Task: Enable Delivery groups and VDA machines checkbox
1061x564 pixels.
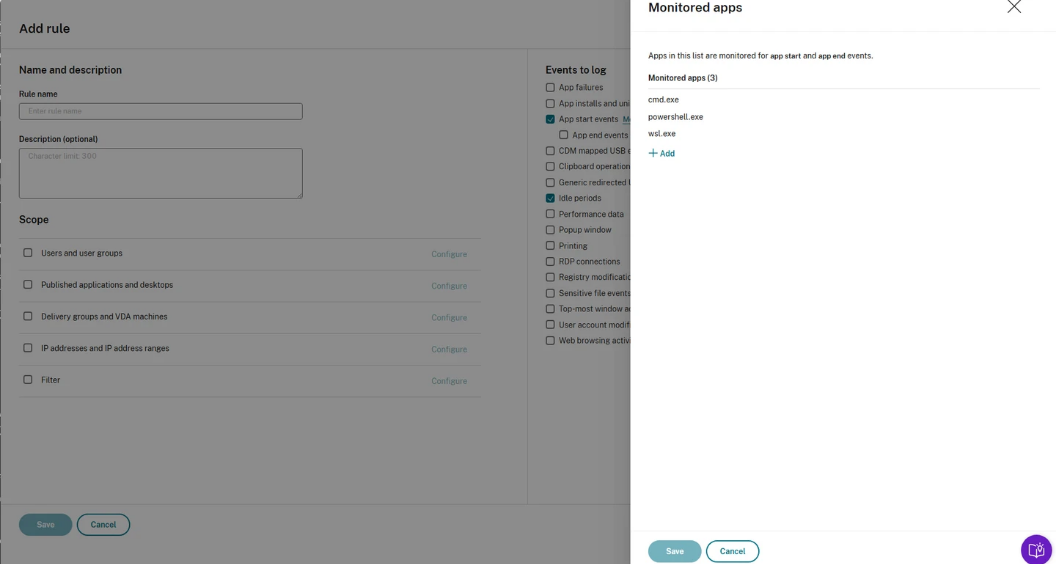Action: click(28, 316)
